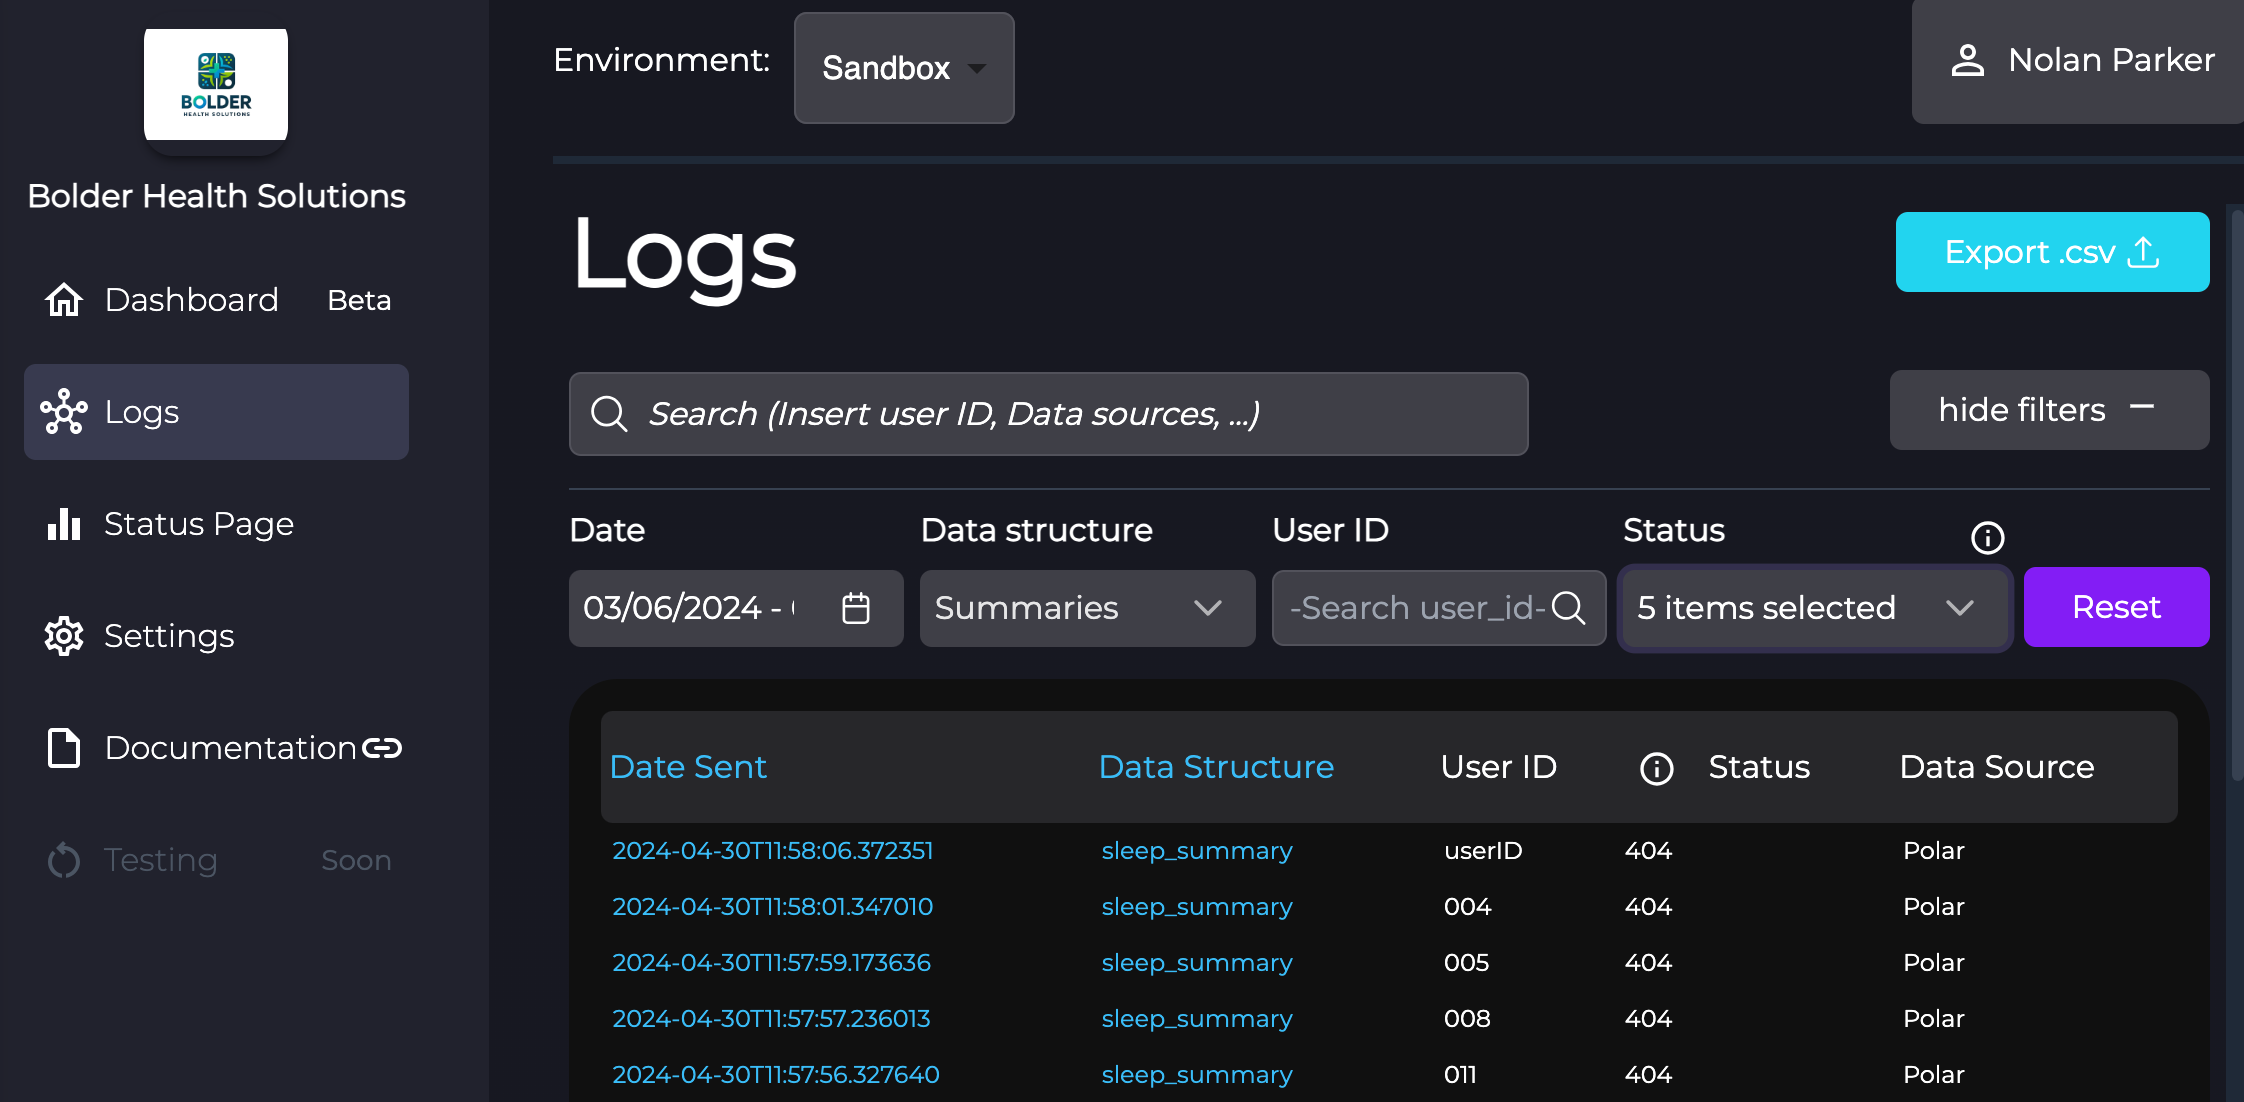Open the Nolan Parker account button
The image size is (2244, 1102).
(2078, 62)
